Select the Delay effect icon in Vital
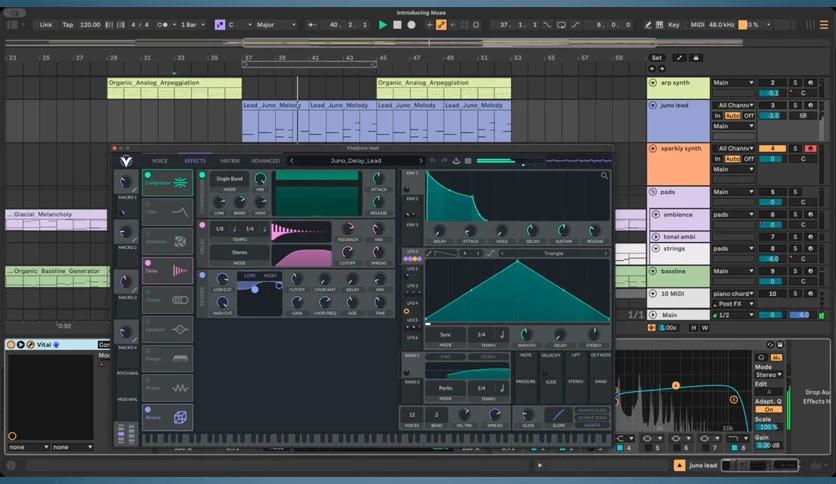This screenshot has width=836, height=484. [x=180, y=271]
